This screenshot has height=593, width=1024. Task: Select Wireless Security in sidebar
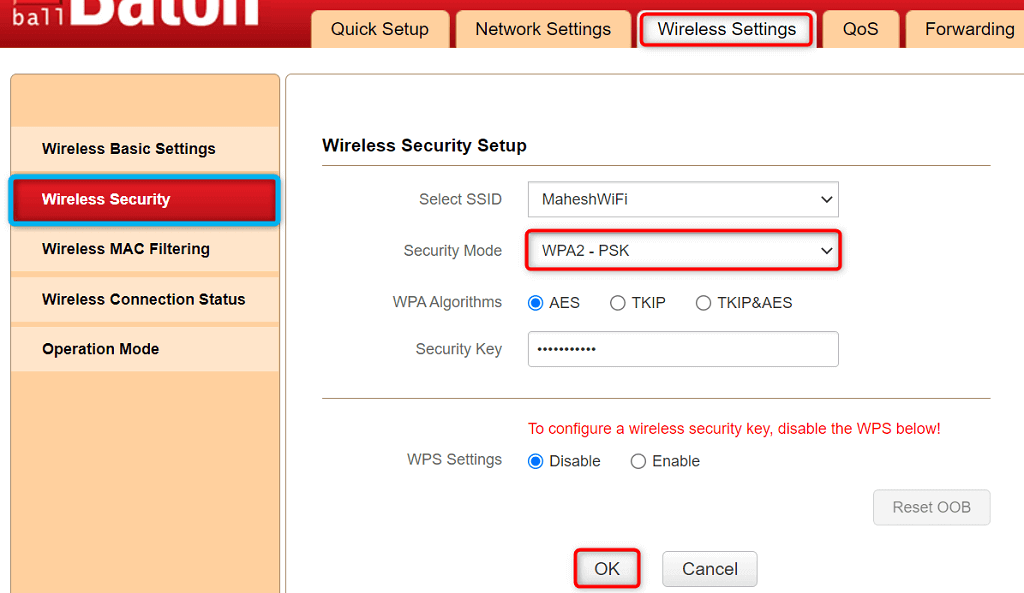tap(144, 200)
